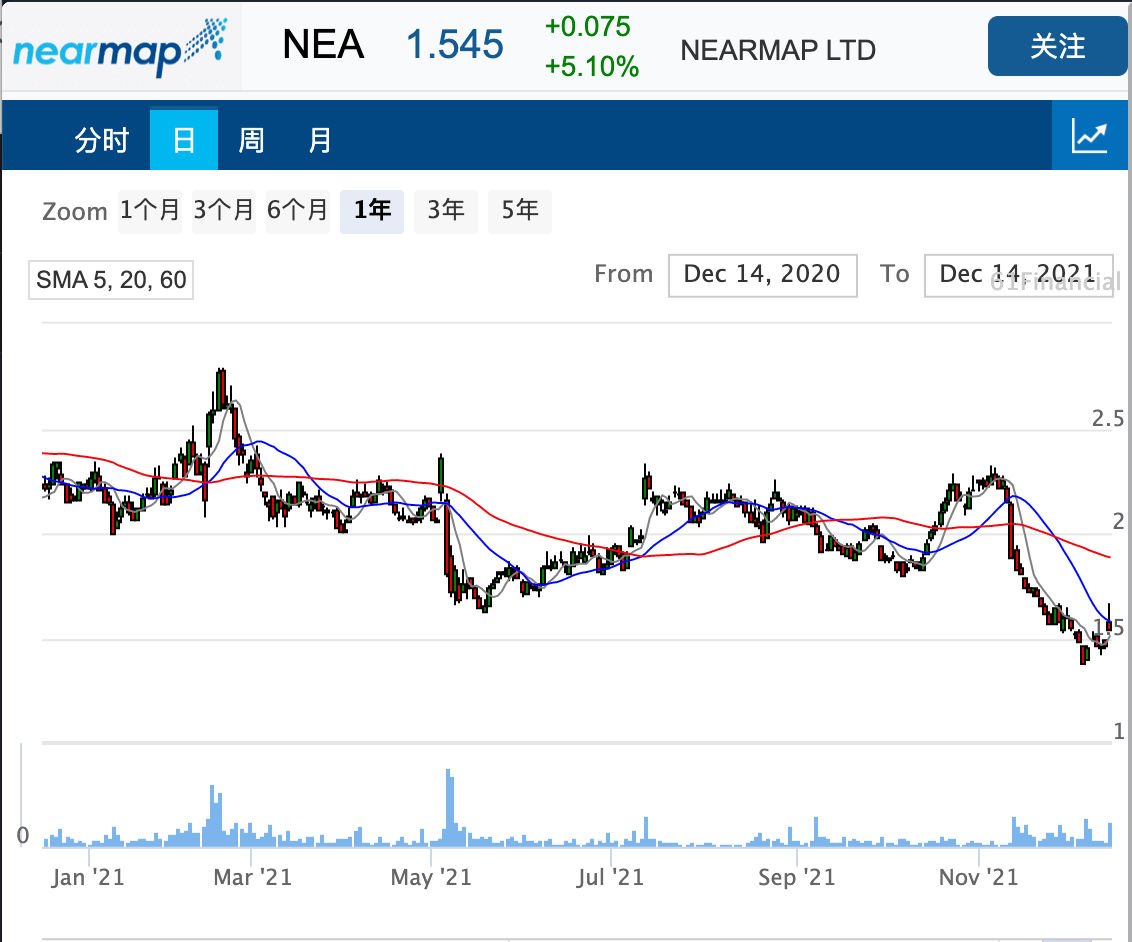Click the SMA 5, 20, 60 legend box
This screenshot has width=1132, height=942.
coord(111,279)
